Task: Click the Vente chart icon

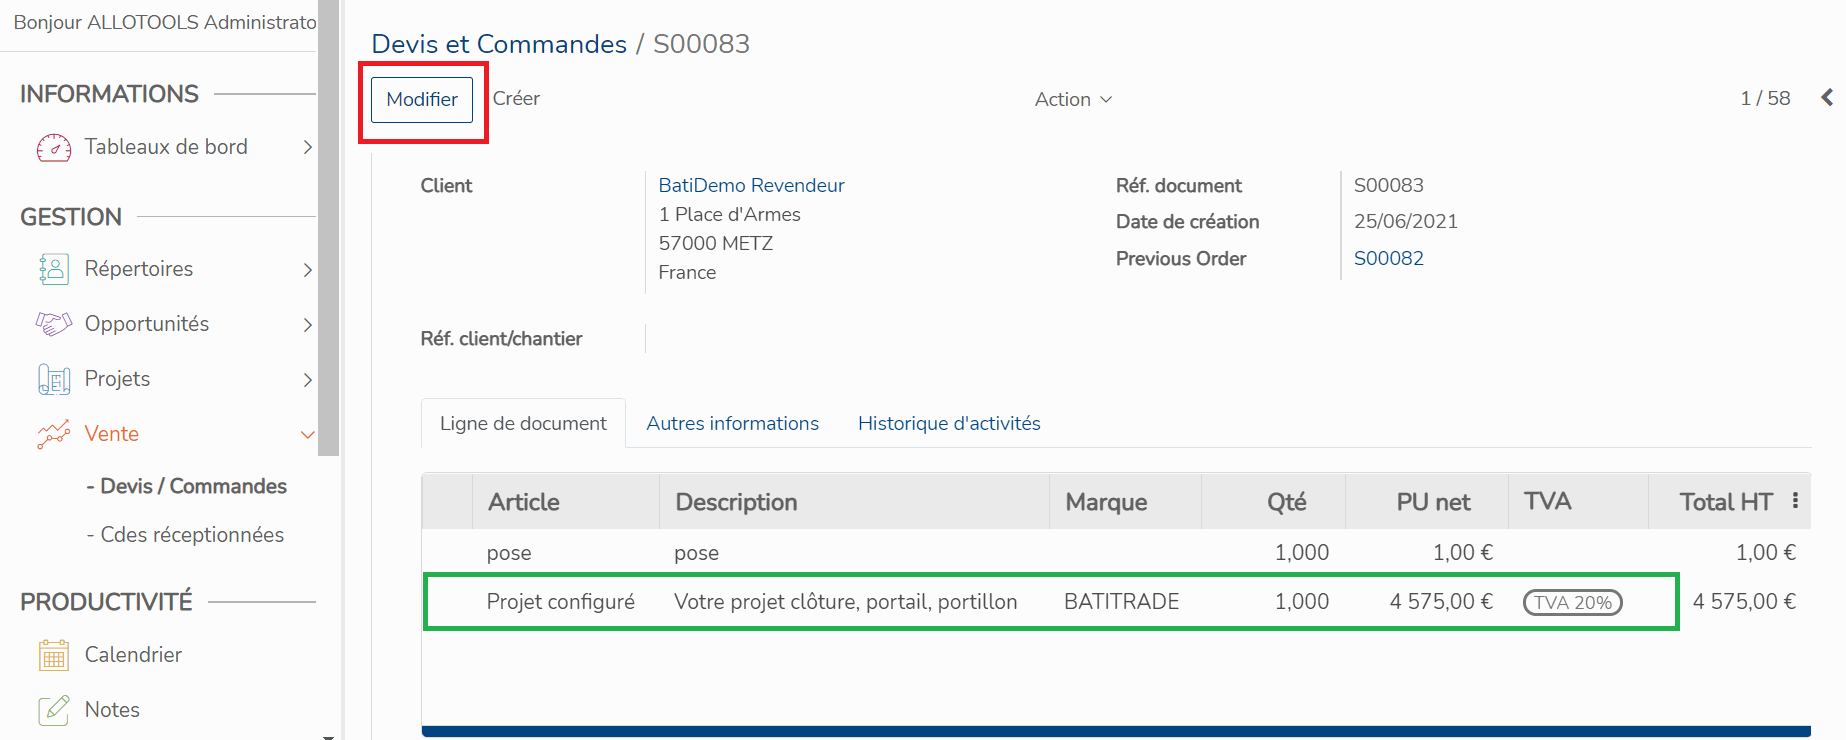Action: 54,434
